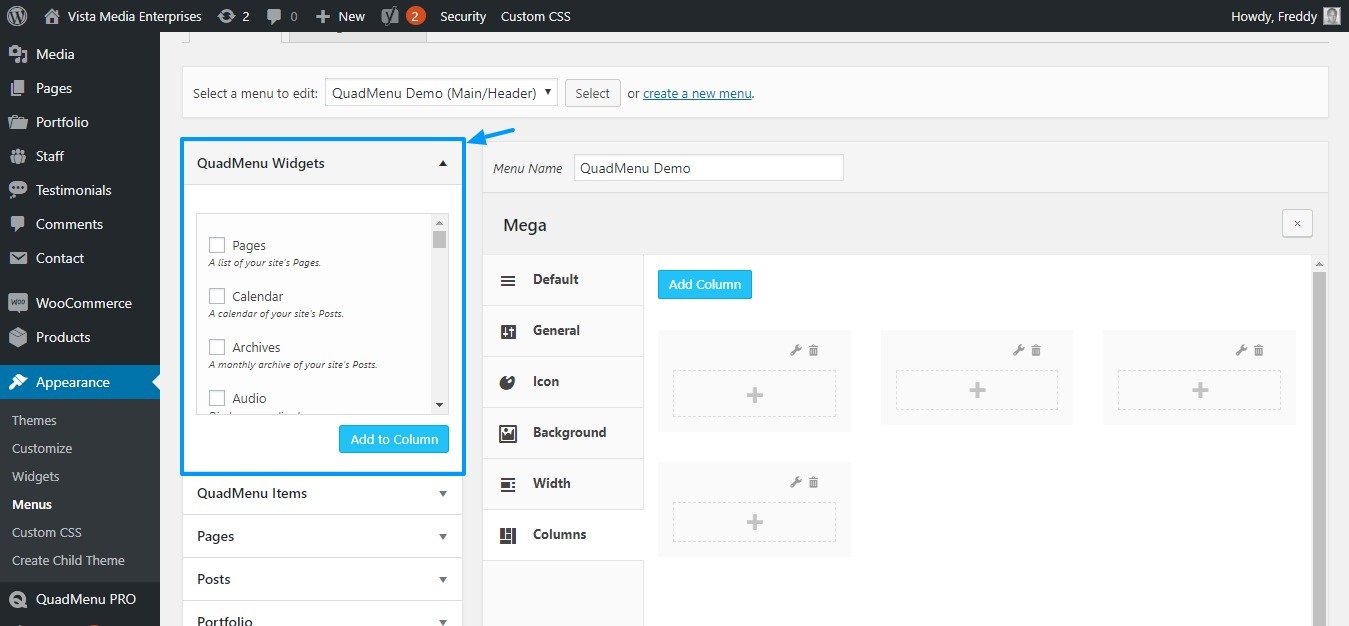Open QuadMenu PRO in the sidebar
This screenshot has height=626, width=1349.
80,600
